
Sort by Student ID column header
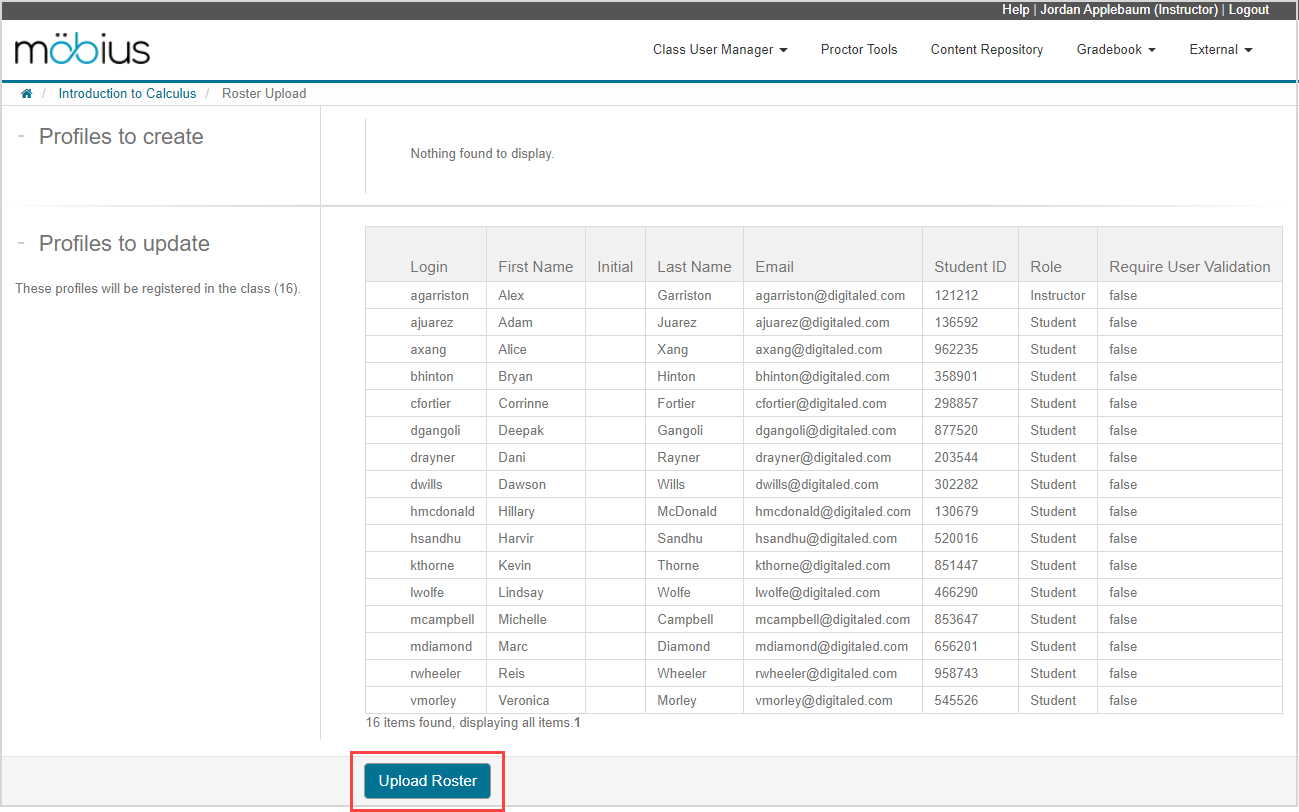tap(970, 267)
